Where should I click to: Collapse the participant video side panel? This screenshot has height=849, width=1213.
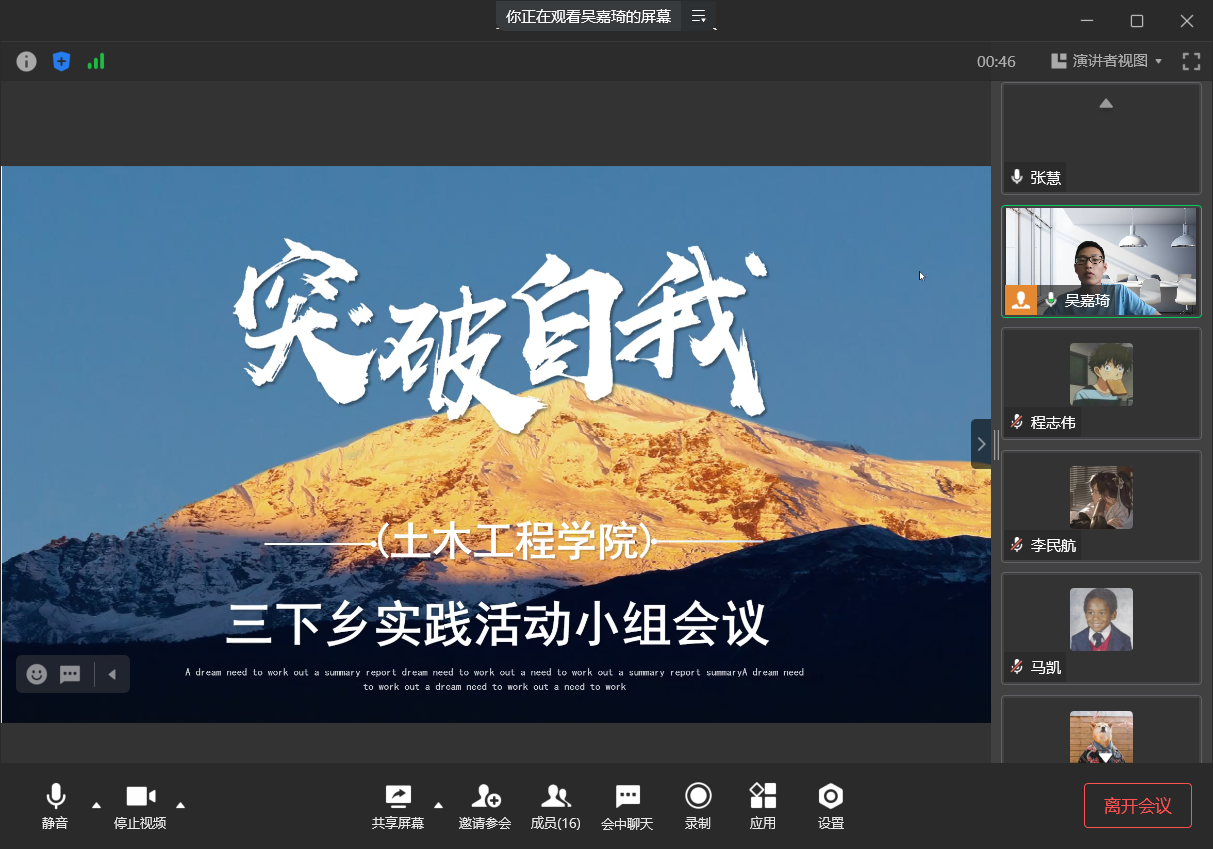pyautogui.click(x=981, y=444)
